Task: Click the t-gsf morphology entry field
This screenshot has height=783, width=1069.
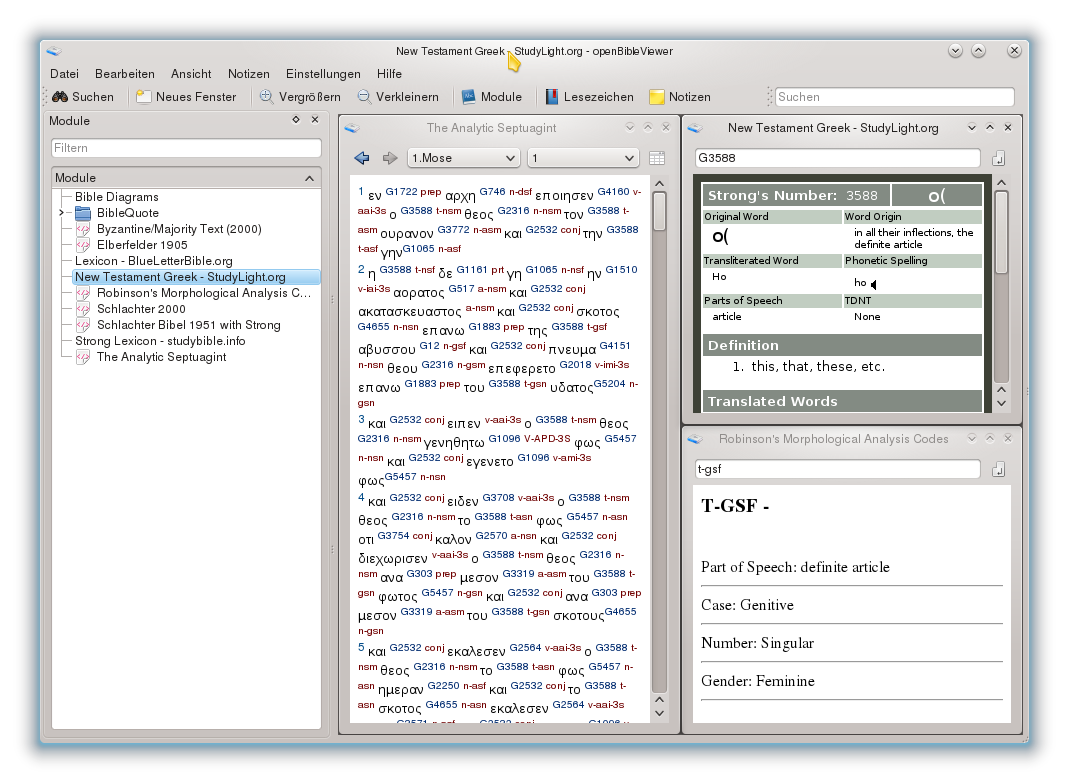Action: (837, 469)
